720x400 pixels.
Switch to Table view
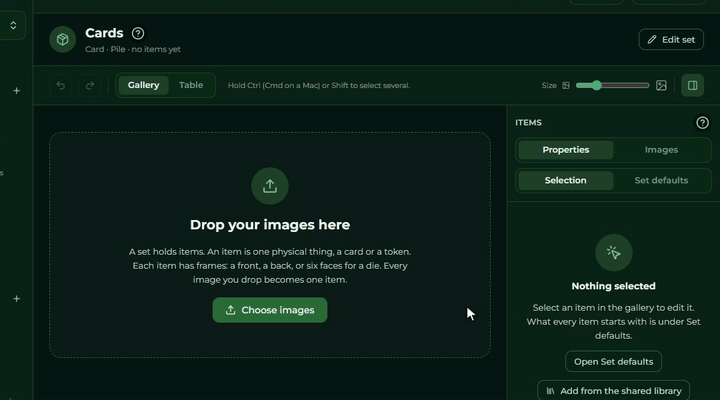[191, 85]
